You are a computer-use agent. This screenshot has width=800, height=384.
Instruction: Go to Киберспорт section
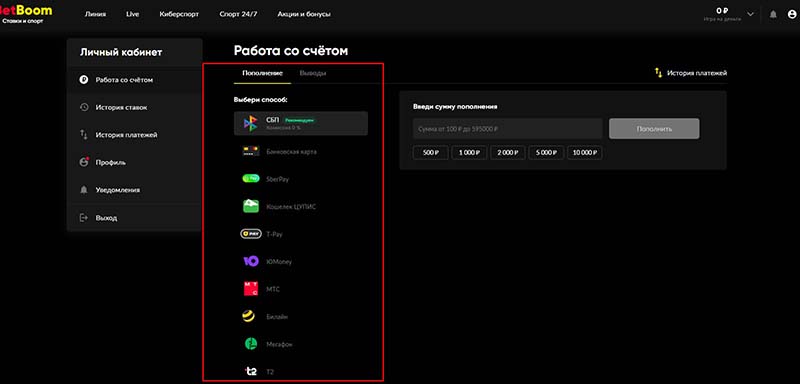point(179,14)
